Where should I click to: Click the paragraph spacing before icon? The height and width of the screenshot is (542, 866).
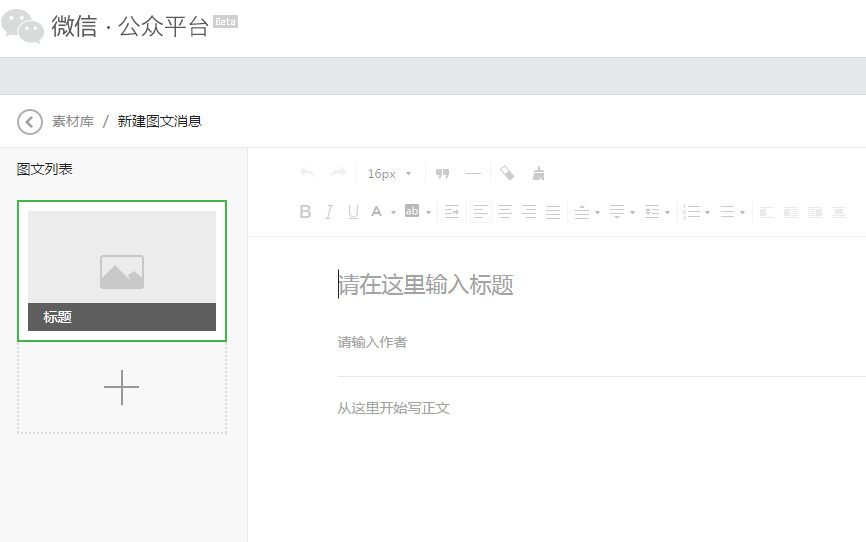tap(582, 212)
